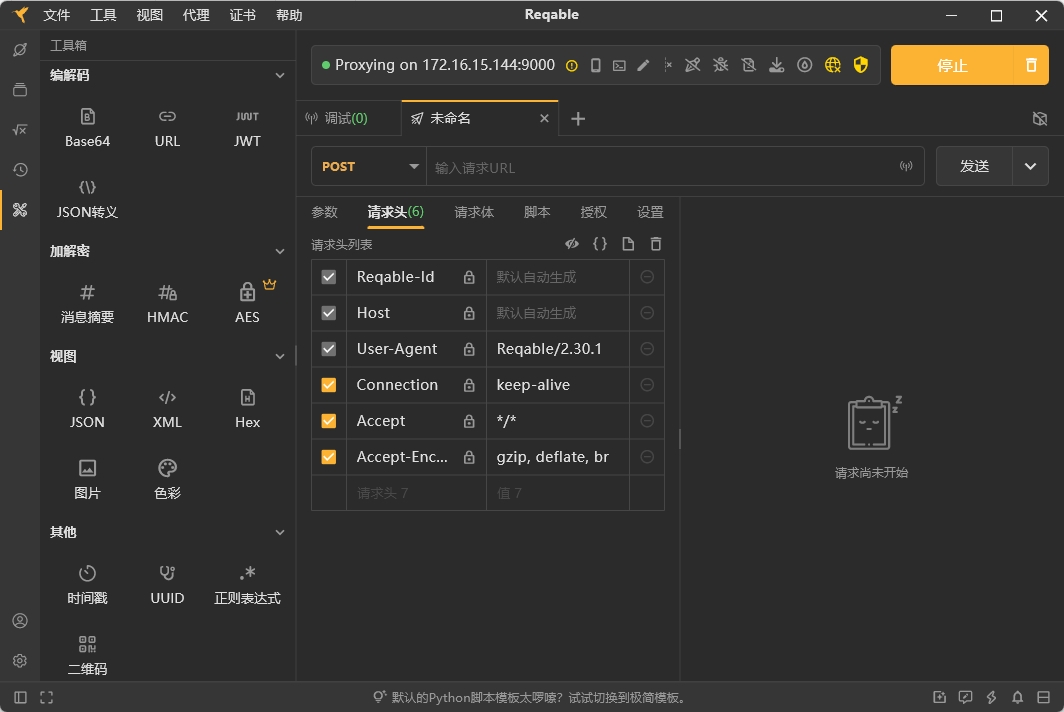Click the download icon in proxy bar
Viewport: 1064px width, 712px height.
click(776, 65)
